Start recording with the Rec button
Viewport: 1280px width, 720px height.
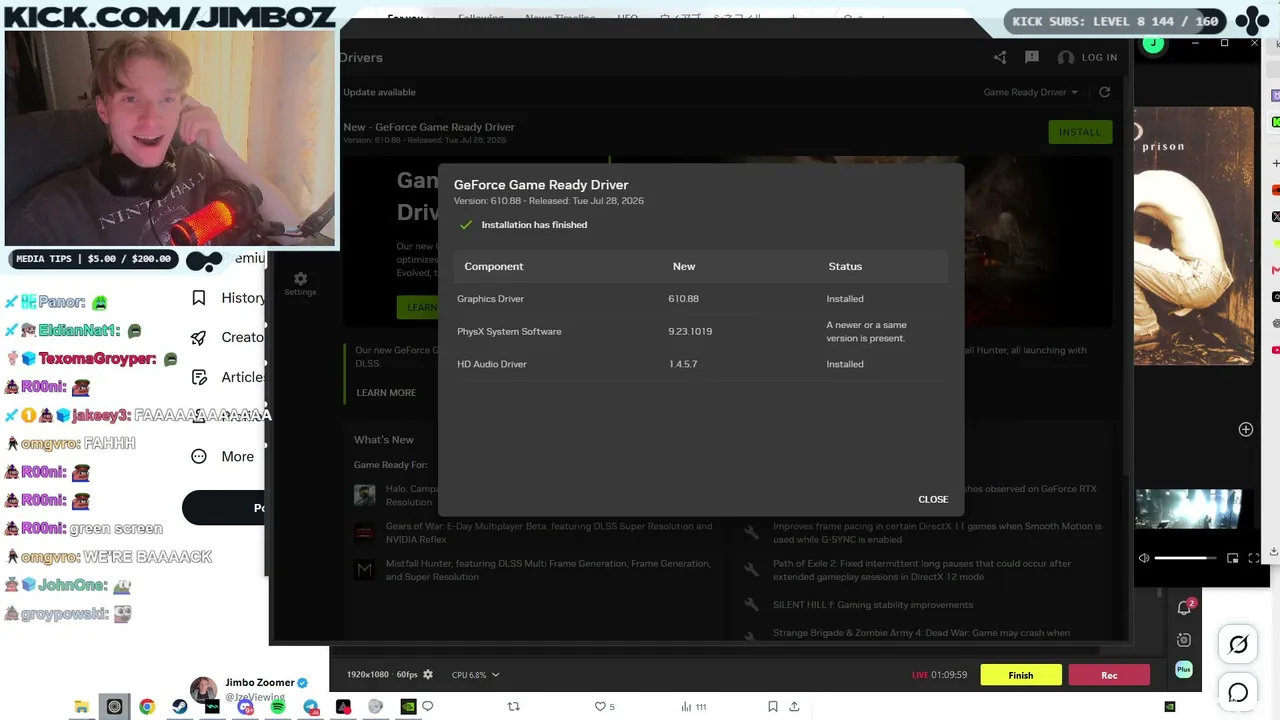[1109, 675]
